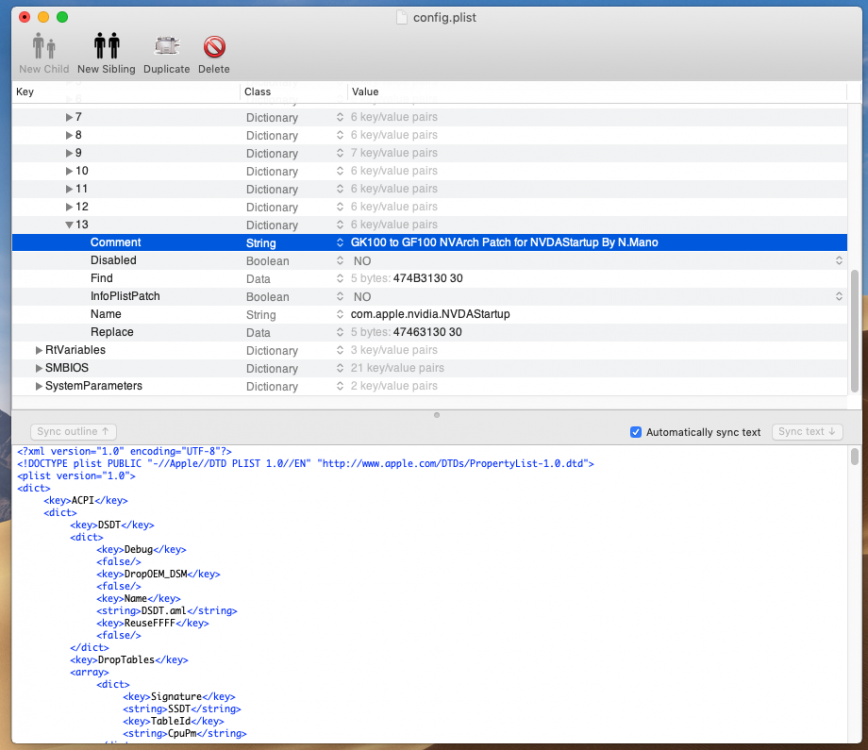Image resolution: width=868 pixels, height=750 pixels.
Task: Click 7 key/value pairs for item 9
Action: 394,153
